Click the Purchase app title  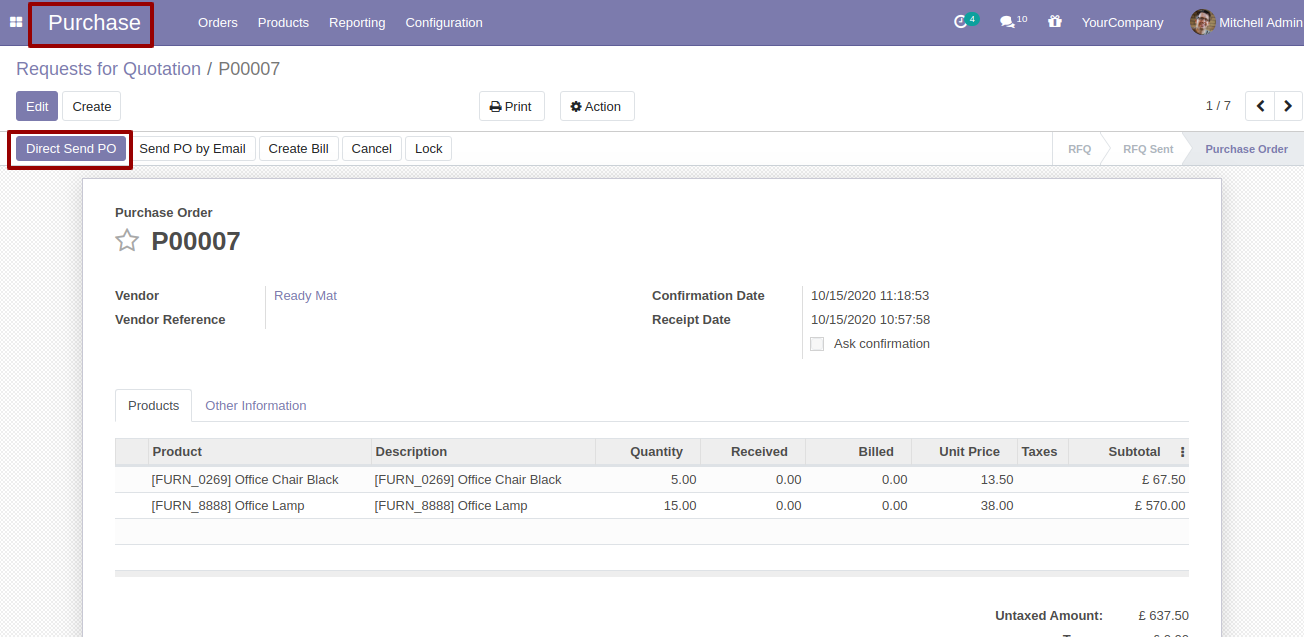click(94, 23)
